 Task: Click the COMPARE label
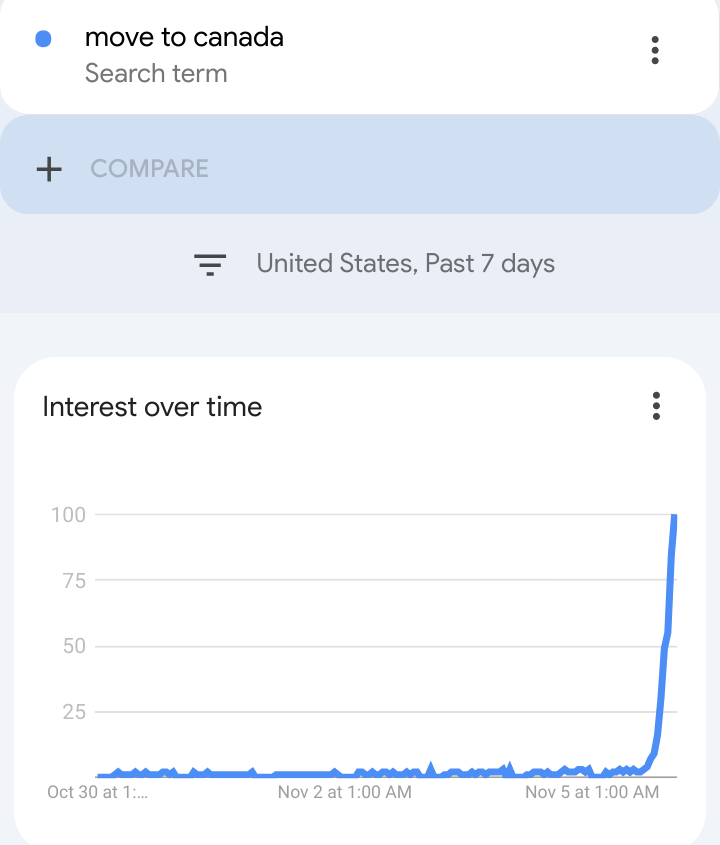149,169
